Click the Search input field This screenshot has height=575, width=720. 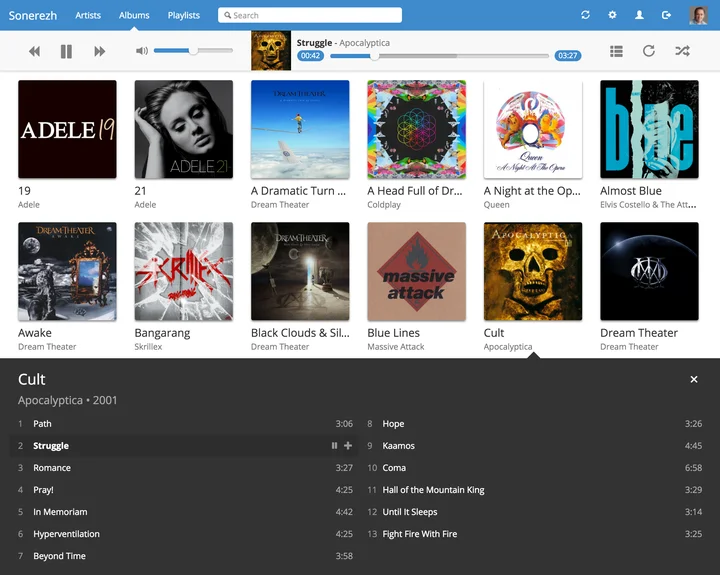coord(310,15)
